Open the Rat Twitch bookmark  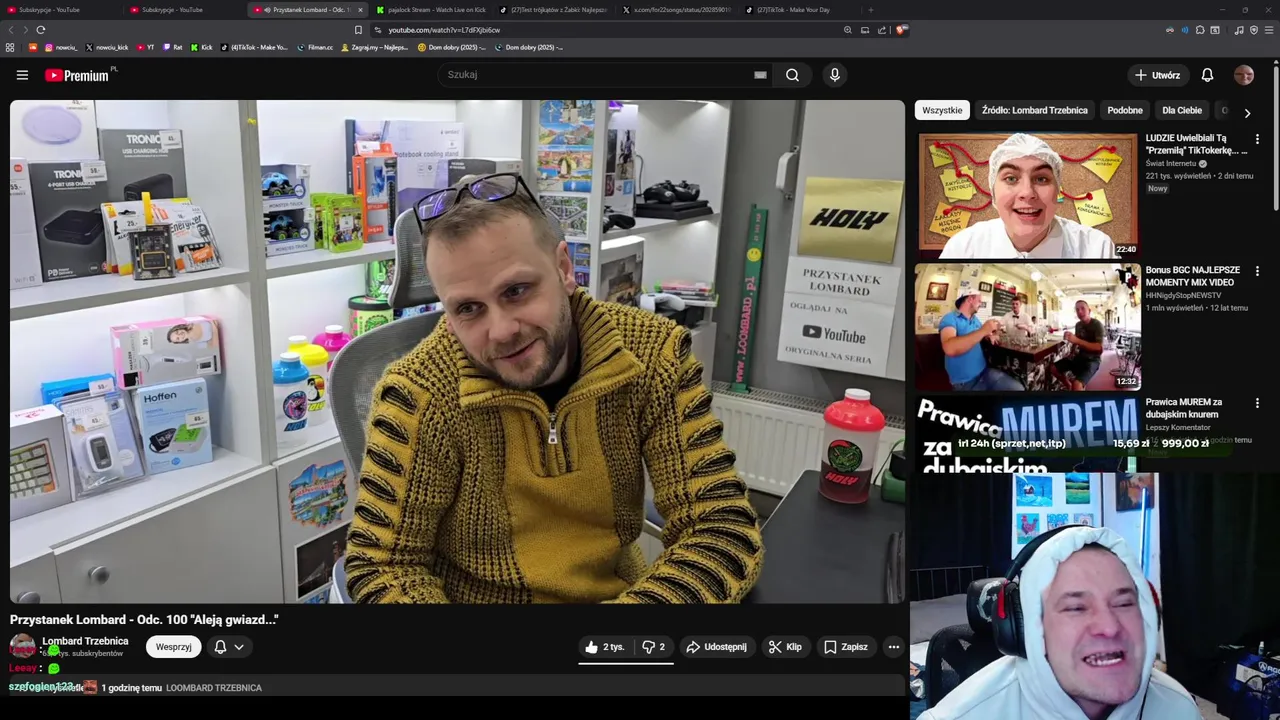coord(173,47)
